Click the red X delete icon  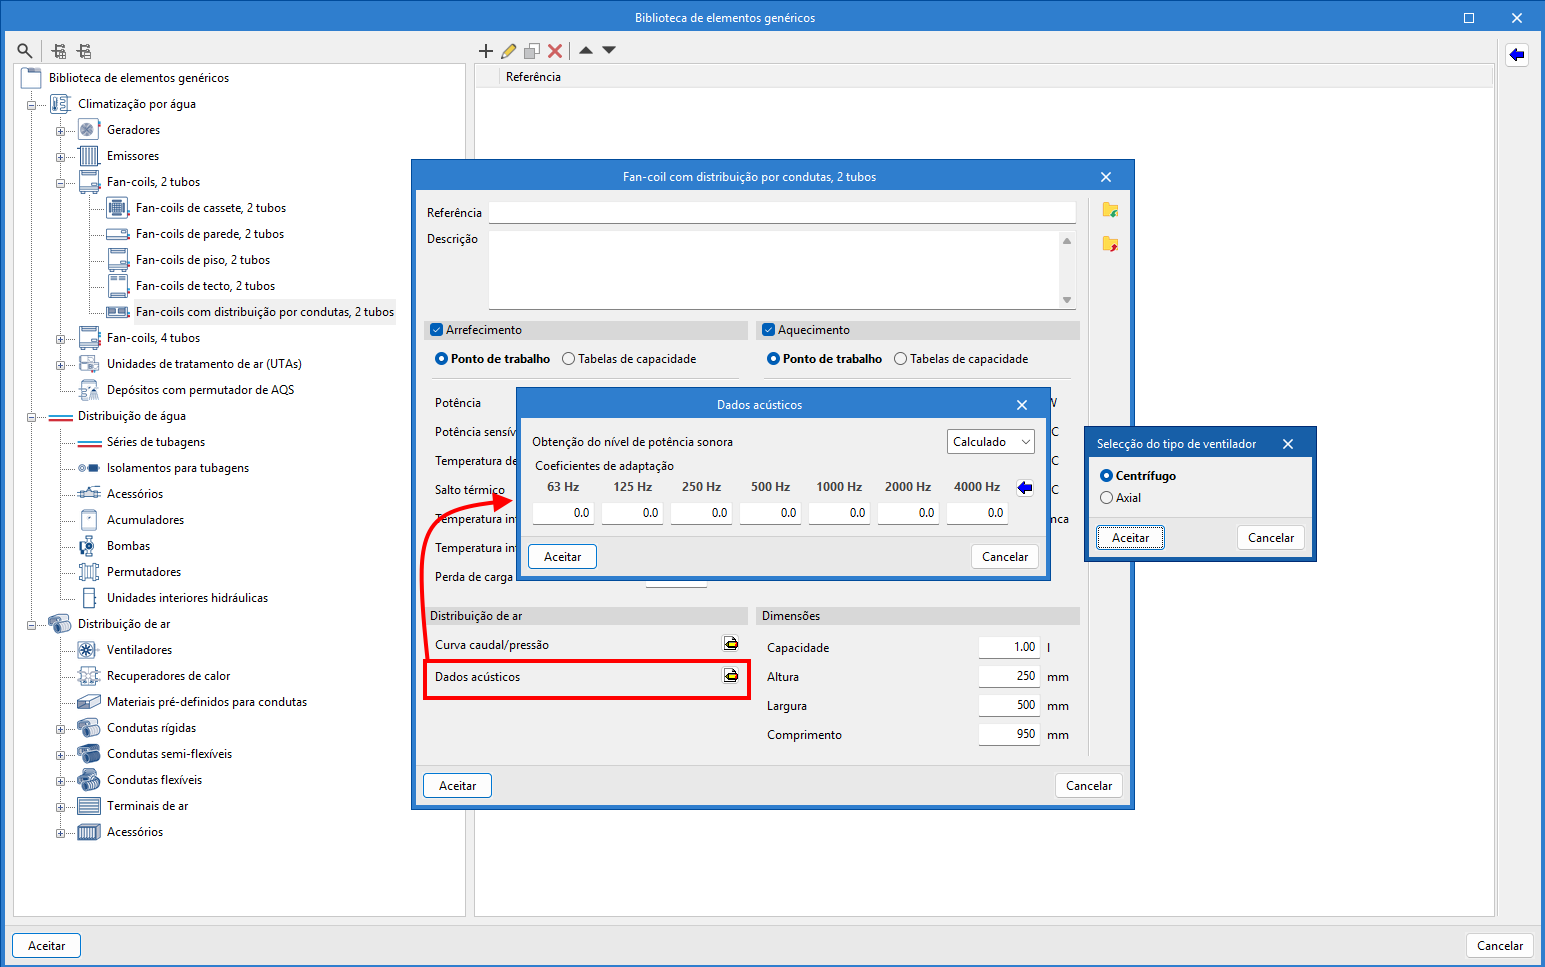pyautogui.click(x=555, y=51)
